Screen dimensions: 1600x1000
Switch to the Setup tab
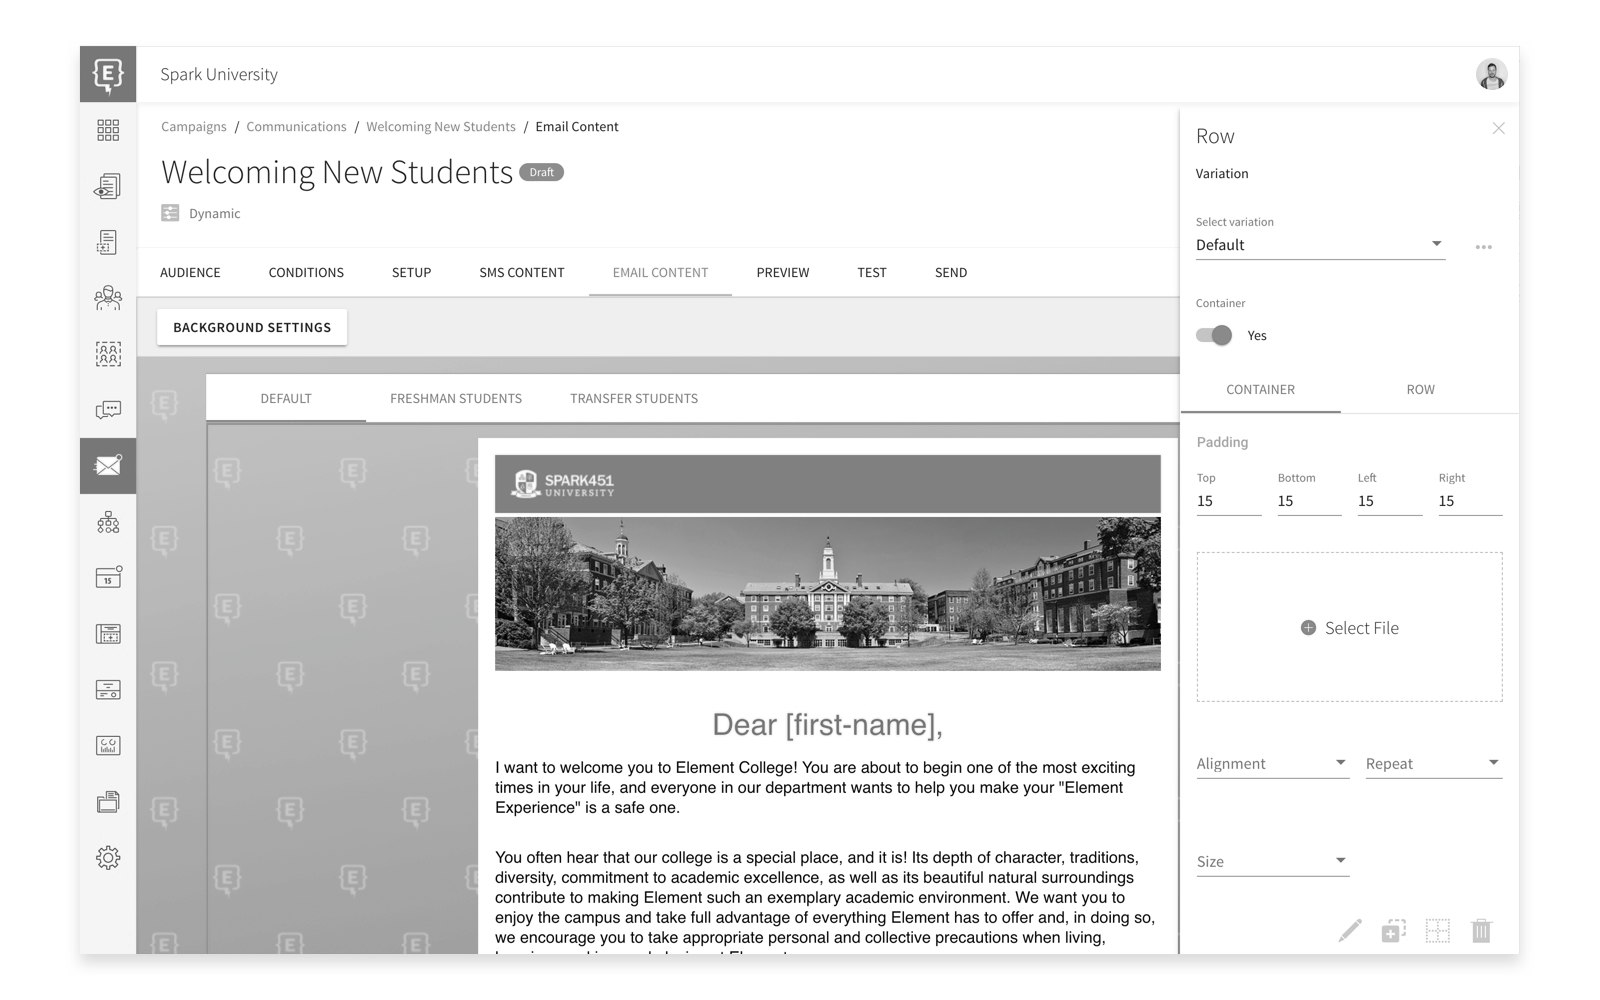point(411,272)
